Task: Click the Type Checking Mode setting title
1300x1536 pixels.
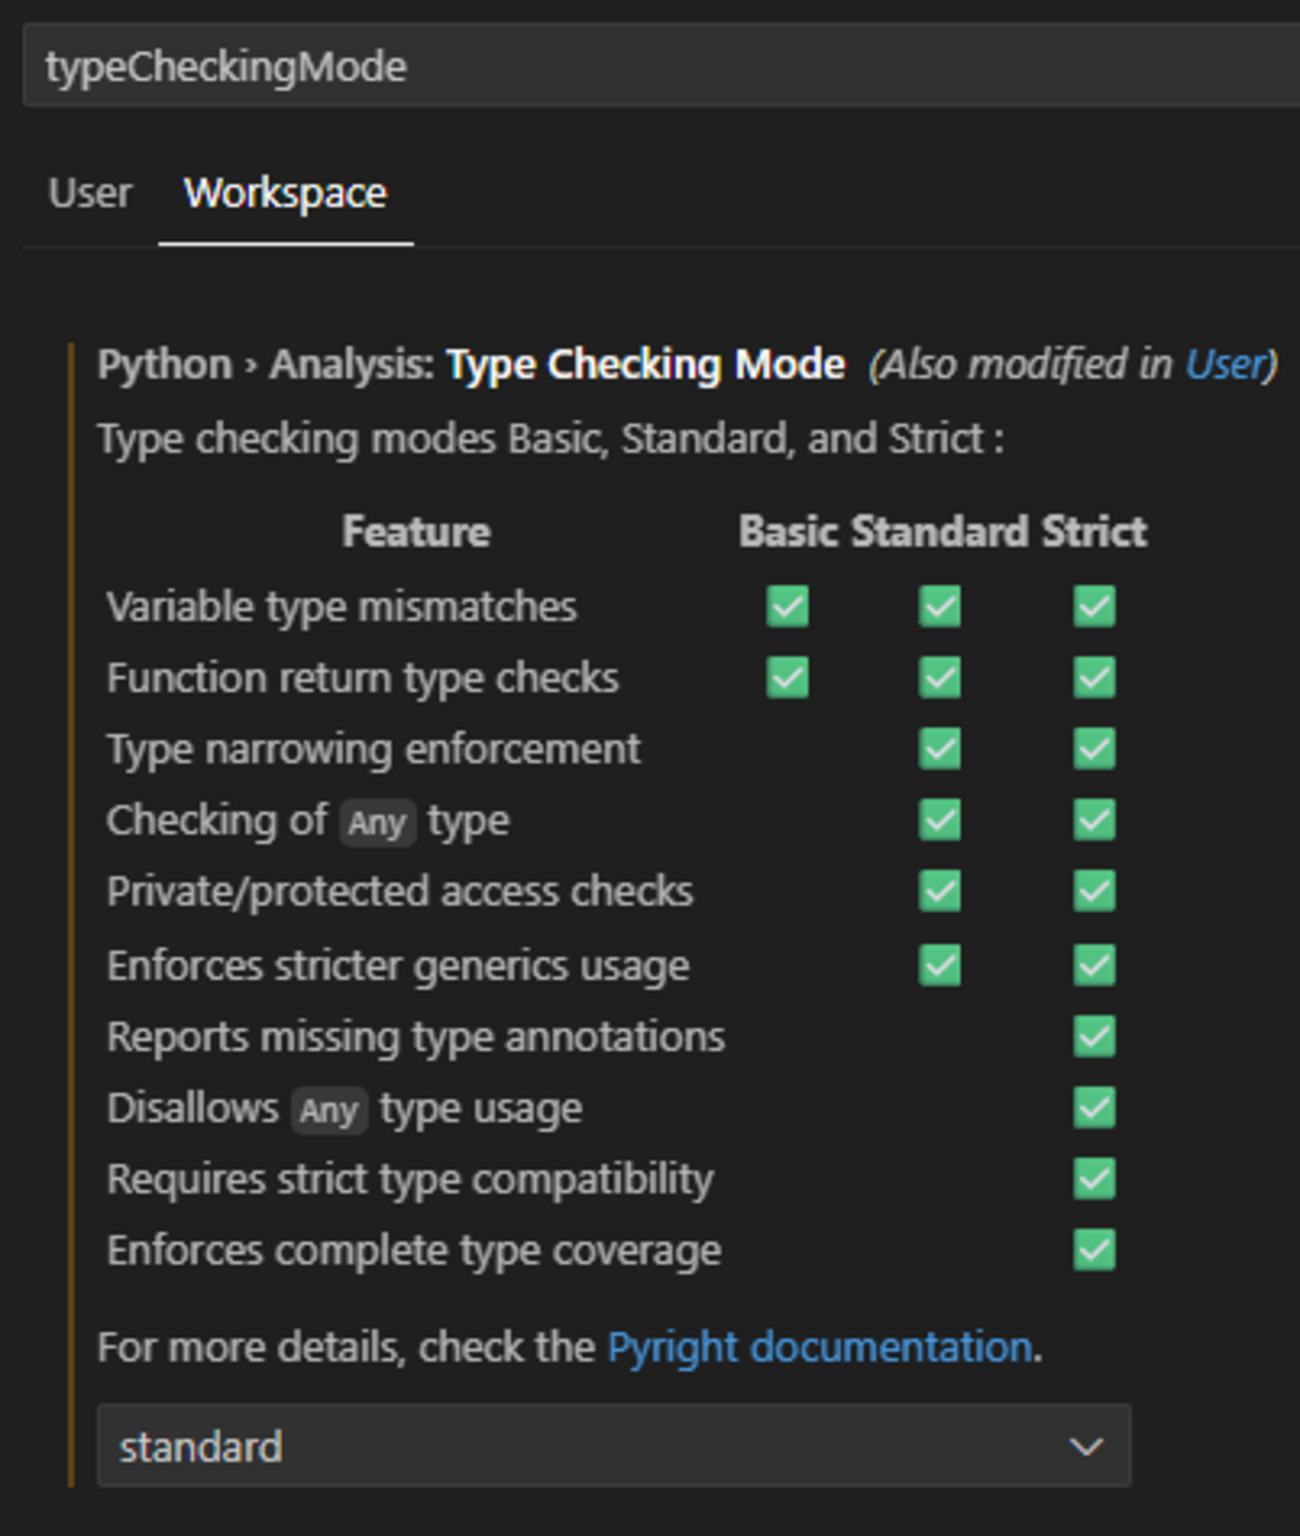Action: [646, 364]
